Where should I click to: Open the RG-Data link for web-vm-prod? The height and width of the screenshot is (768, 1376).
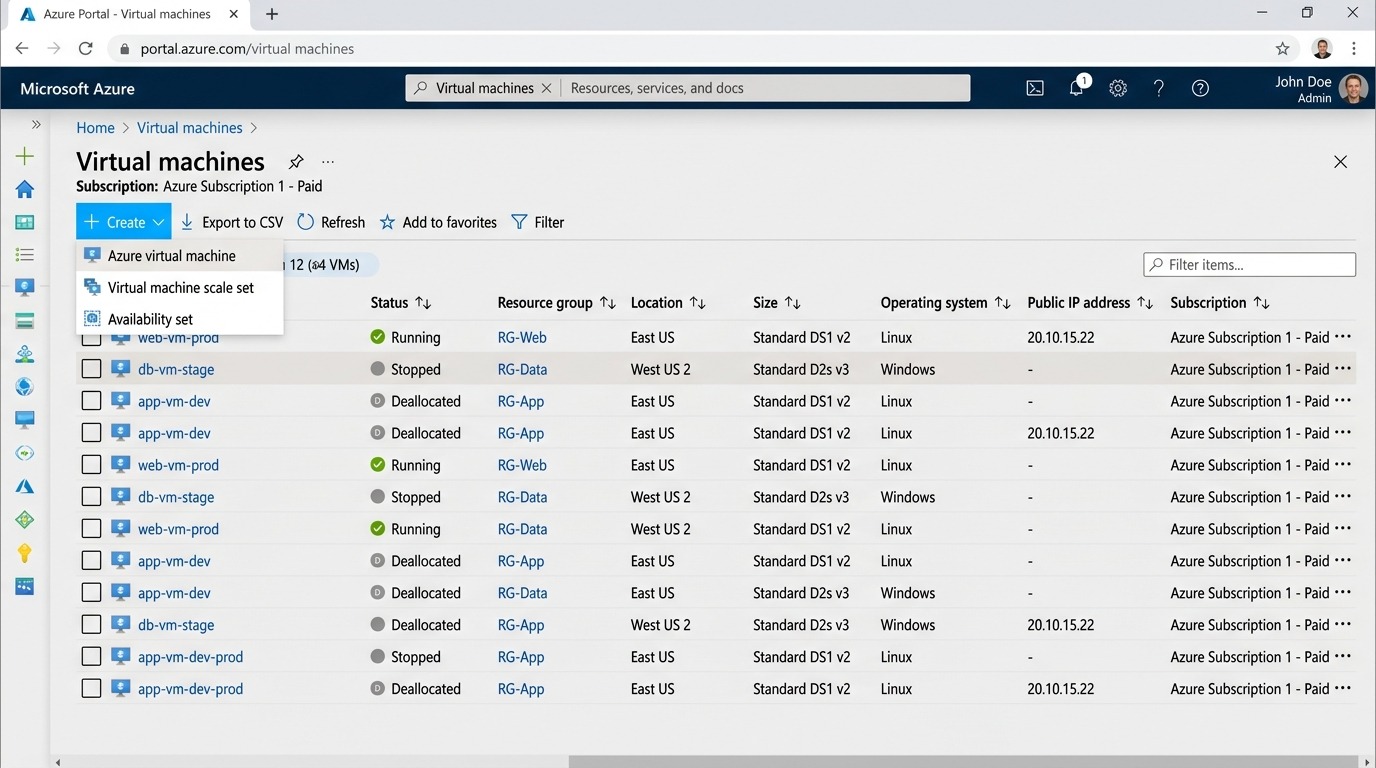point(522,529)
